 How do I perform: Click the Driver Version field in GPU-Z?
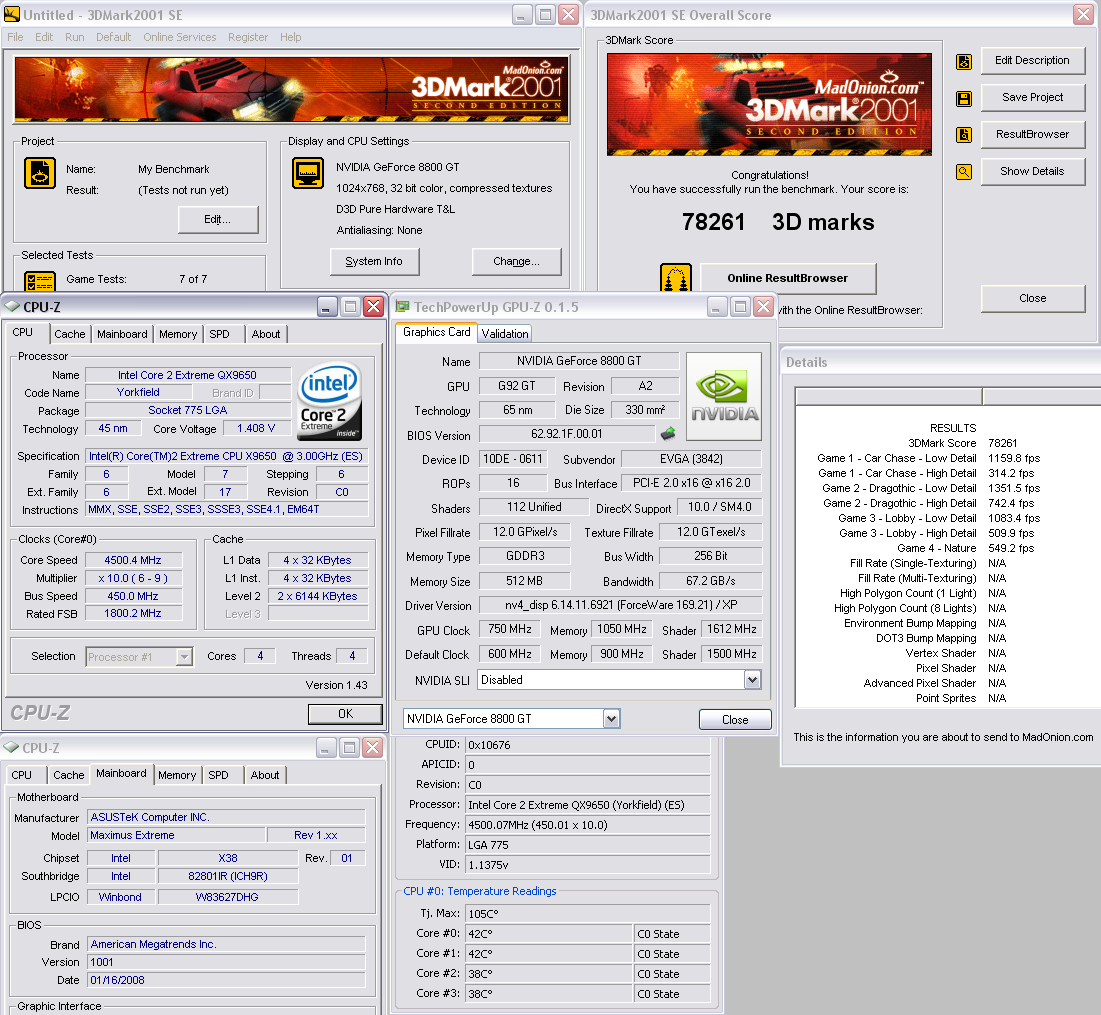click(x=621, y=605)
